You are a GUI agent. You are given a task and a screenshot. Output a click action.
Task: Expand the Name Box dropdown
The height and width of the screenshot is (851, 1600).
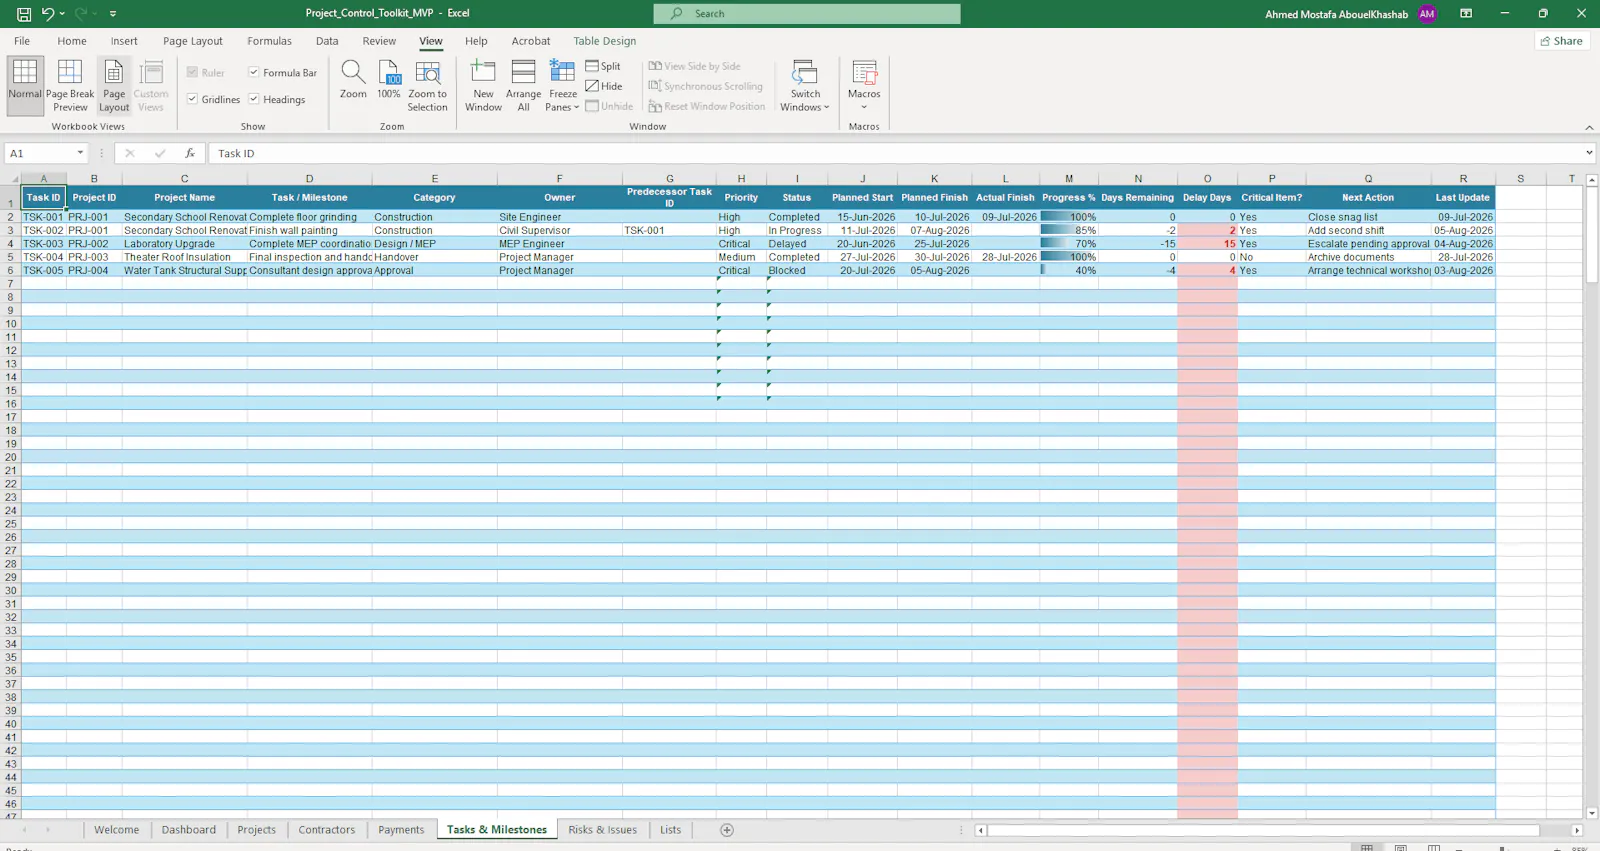click(80, 153)
